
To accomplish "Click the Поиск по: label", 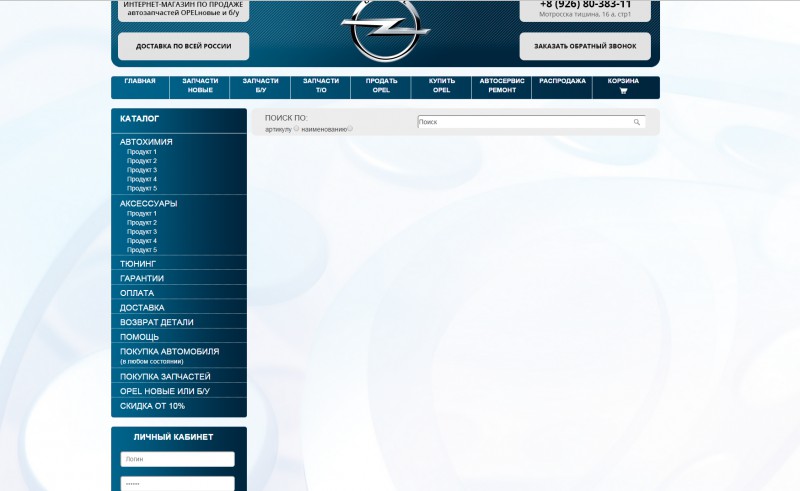I will (286, 118).
